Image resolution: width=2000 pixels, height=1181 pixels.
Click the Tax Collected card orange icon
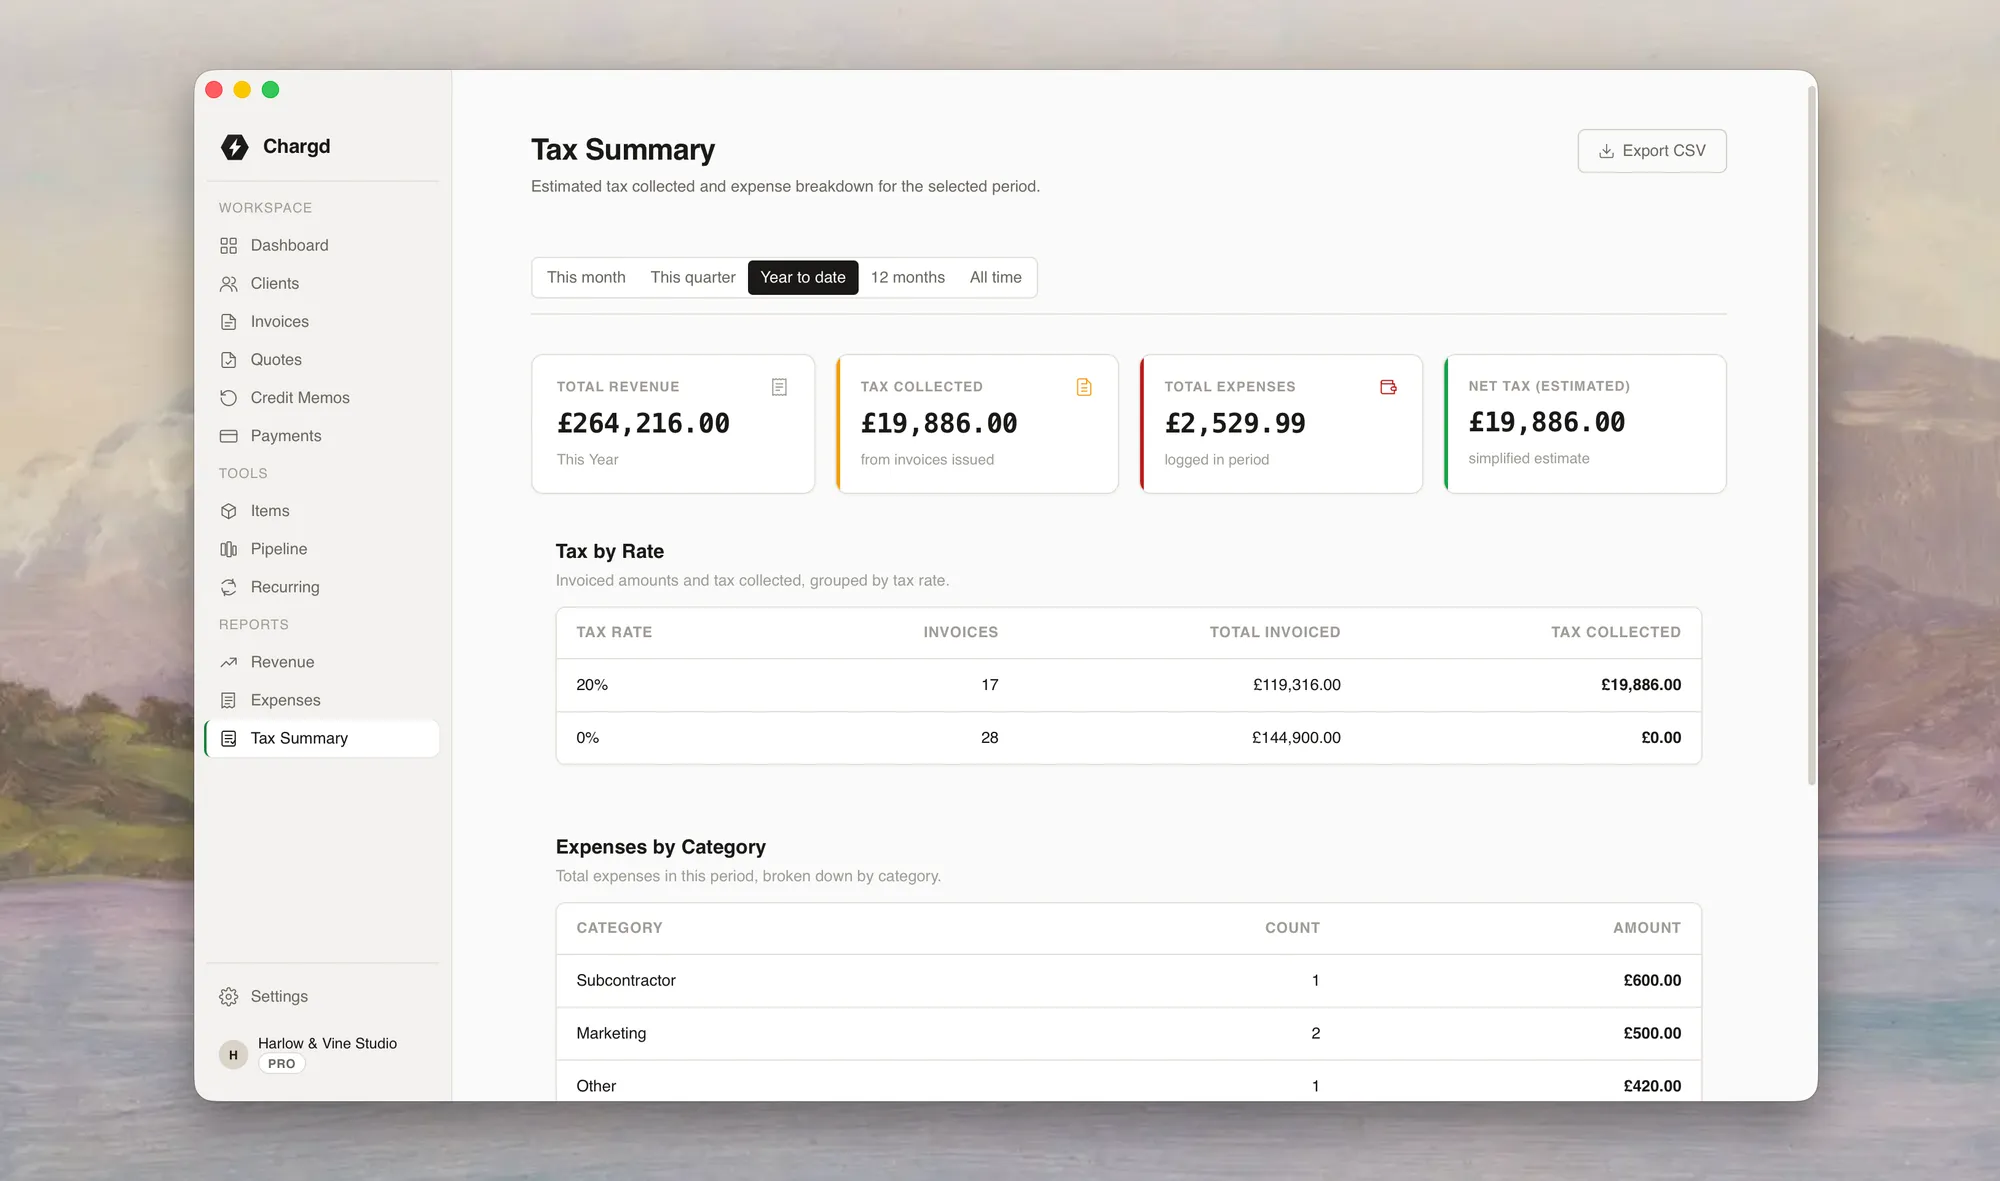coord(1084,387)
